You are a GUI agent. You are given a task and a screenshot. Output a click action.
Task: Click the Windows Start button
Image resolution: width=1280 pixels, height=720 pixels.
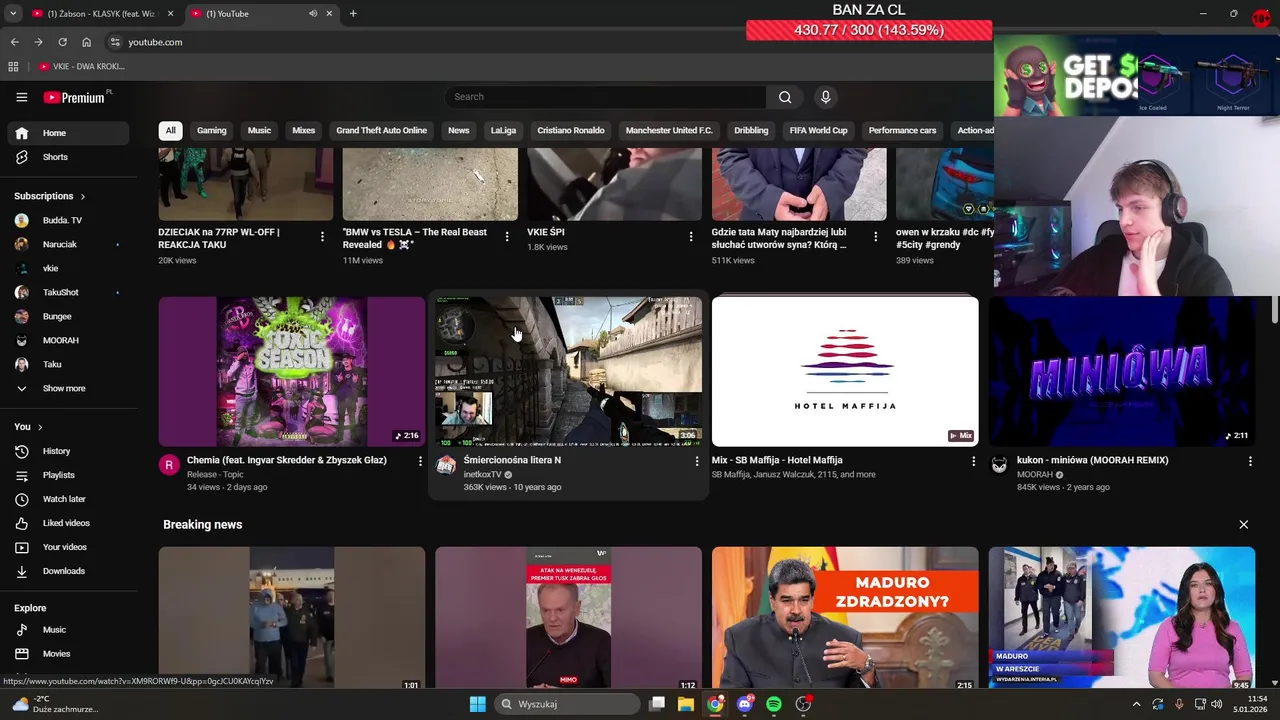477,704
